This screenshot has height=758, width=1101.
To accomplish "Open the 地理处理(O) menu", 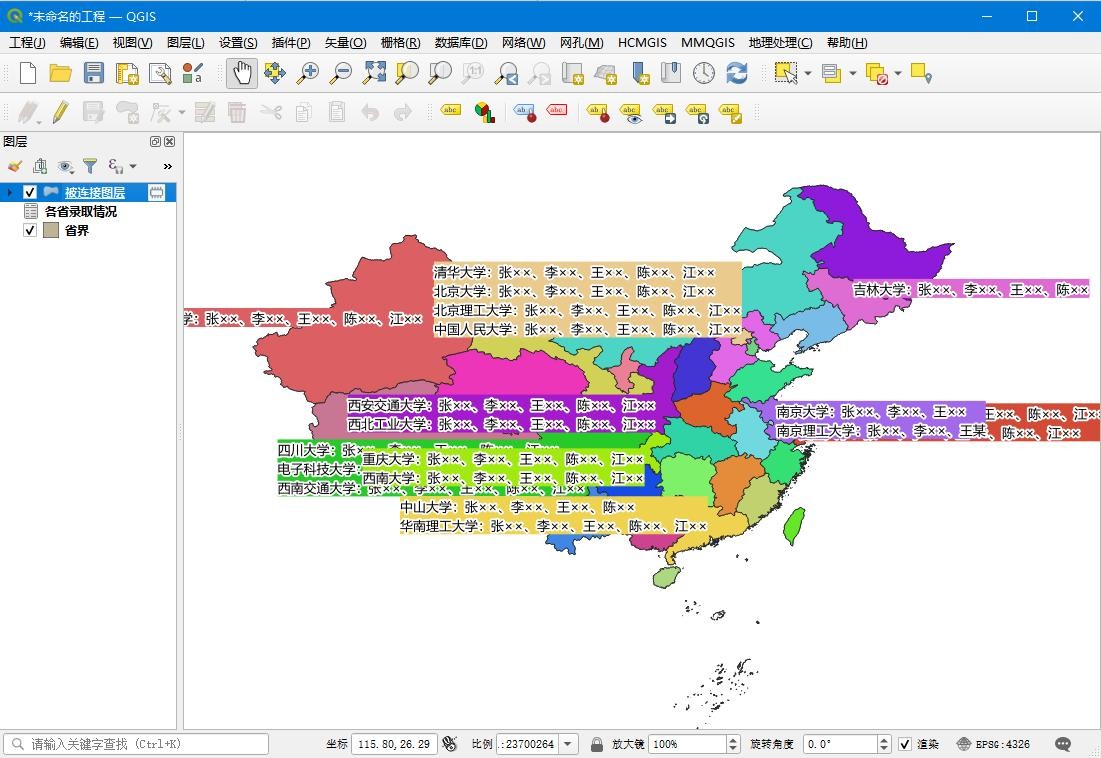I will (x=780, y=43).
